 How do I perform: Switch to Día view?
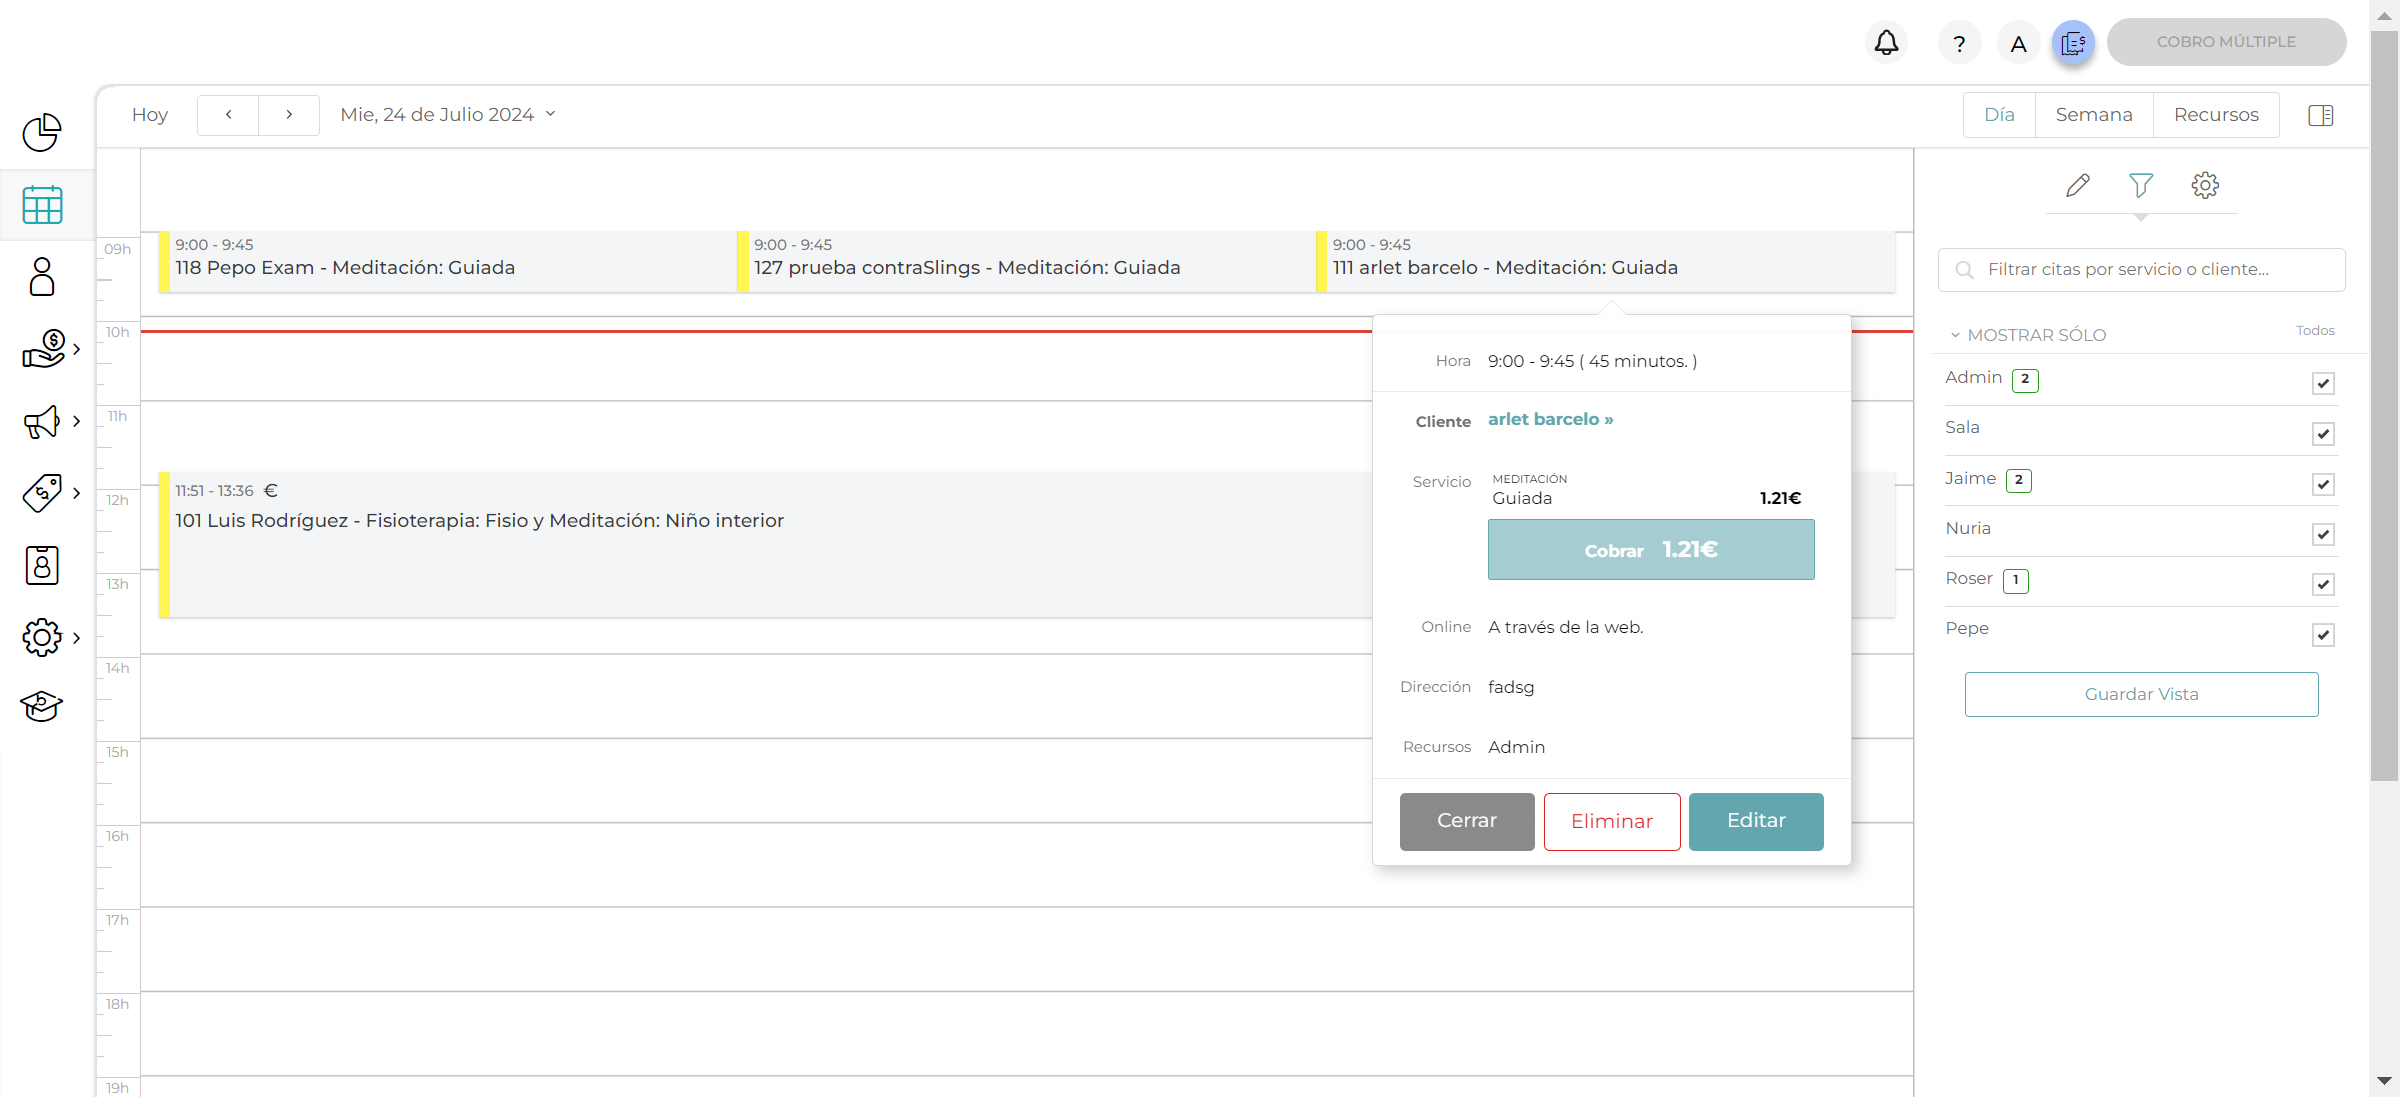click(x=1999, y=115)
